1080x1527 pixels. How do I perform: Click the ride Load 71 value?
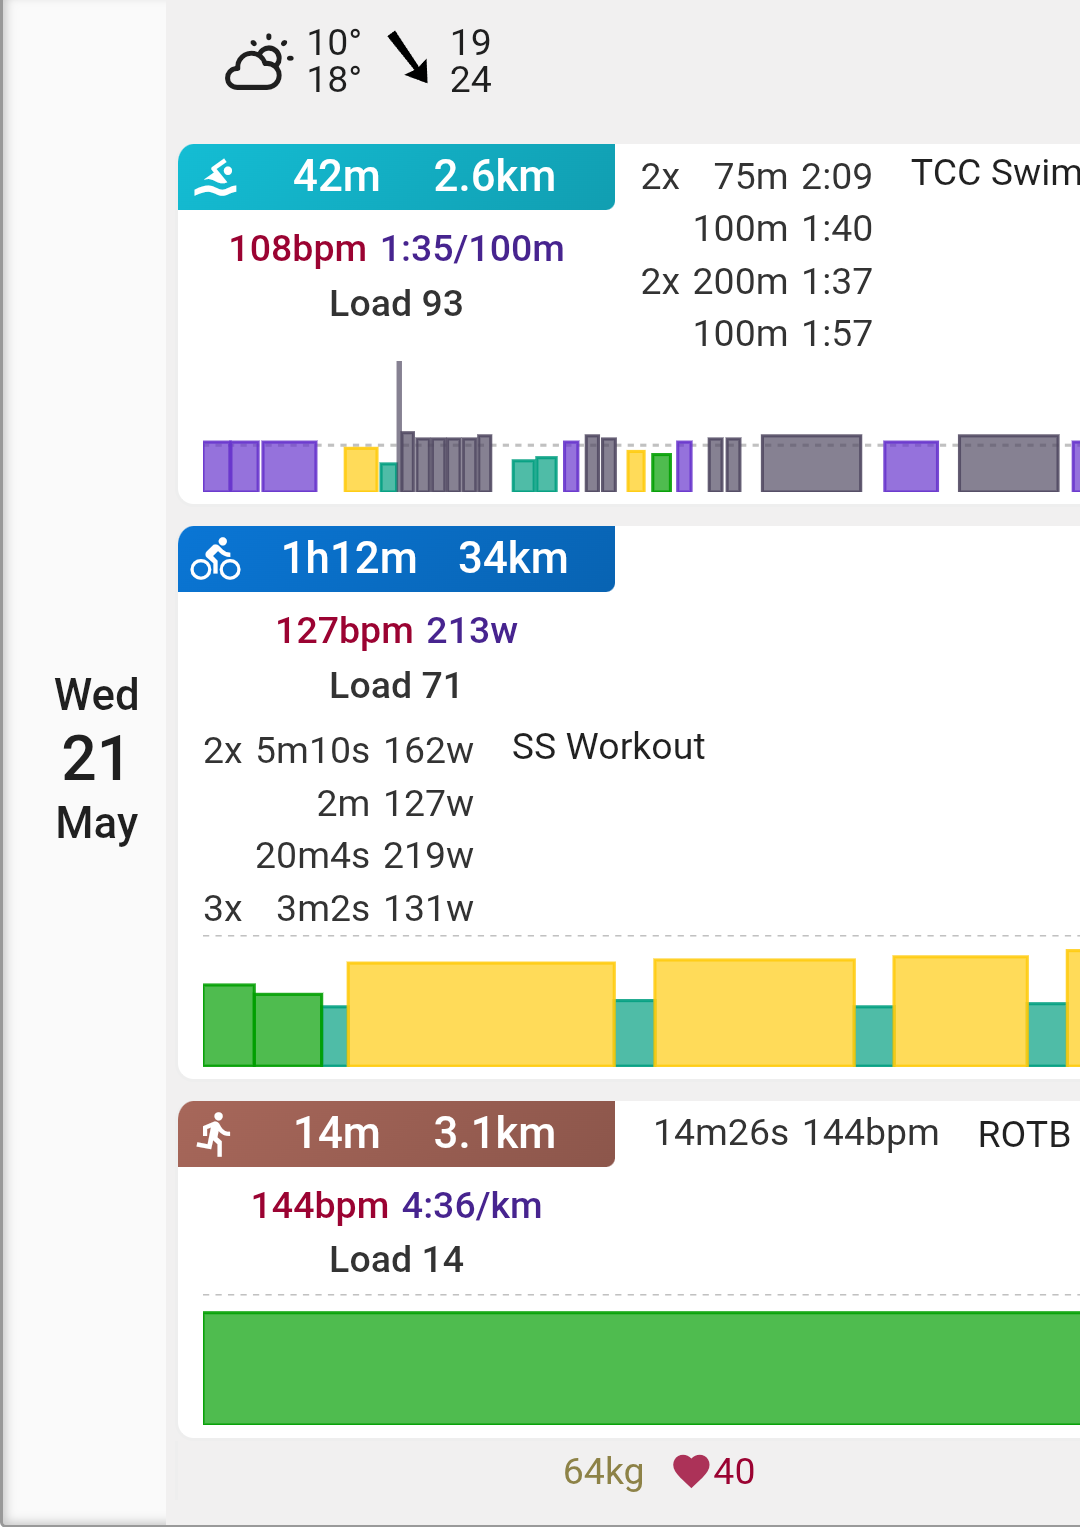click(x=396, y=686)
